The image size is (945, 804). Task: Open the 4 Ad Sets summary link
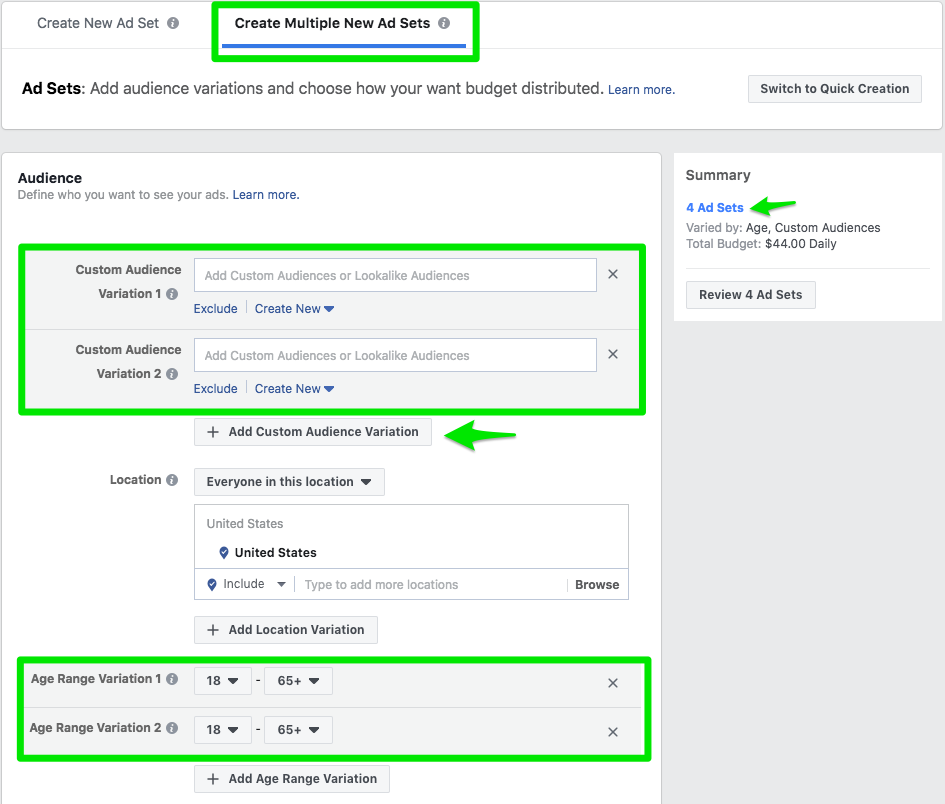click(x=714, y=207)
